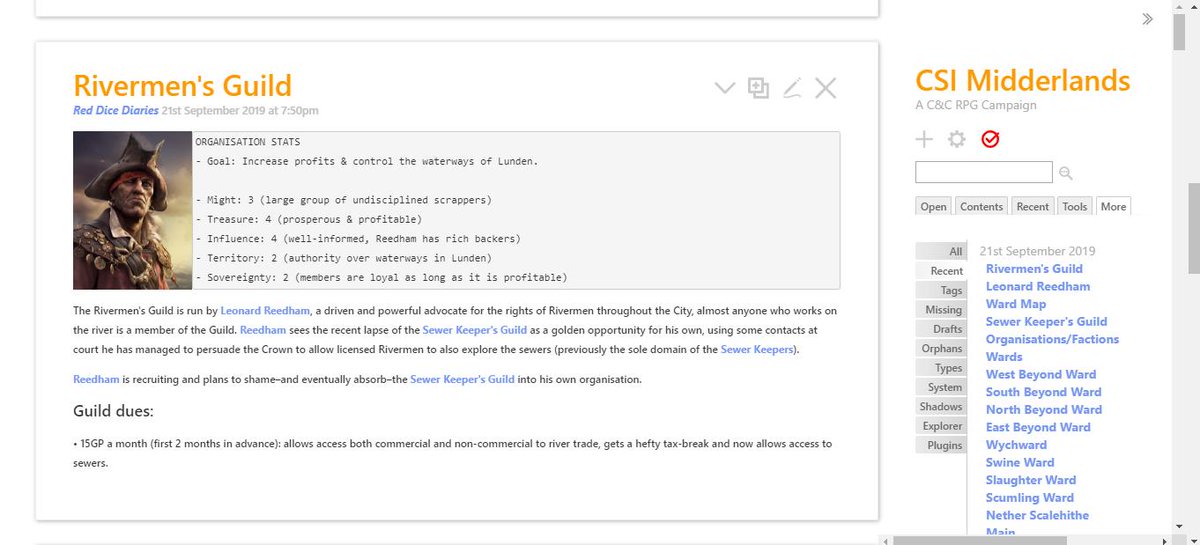Screen dimensions: 1200x545
Task: Click the Rivermen's Guild tiddler title
Action: click(x=182, y=85)
